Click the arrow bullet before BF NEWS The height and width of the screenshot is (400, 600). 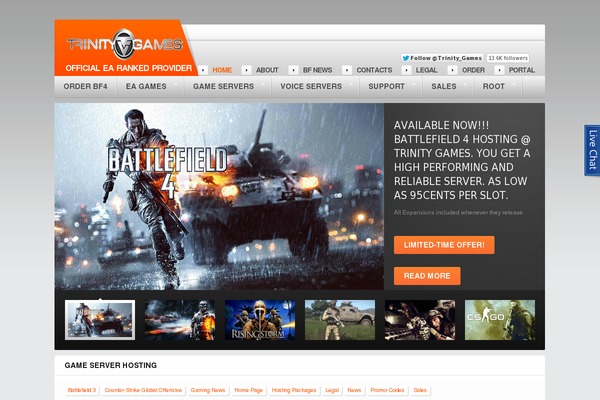point(293,70)
